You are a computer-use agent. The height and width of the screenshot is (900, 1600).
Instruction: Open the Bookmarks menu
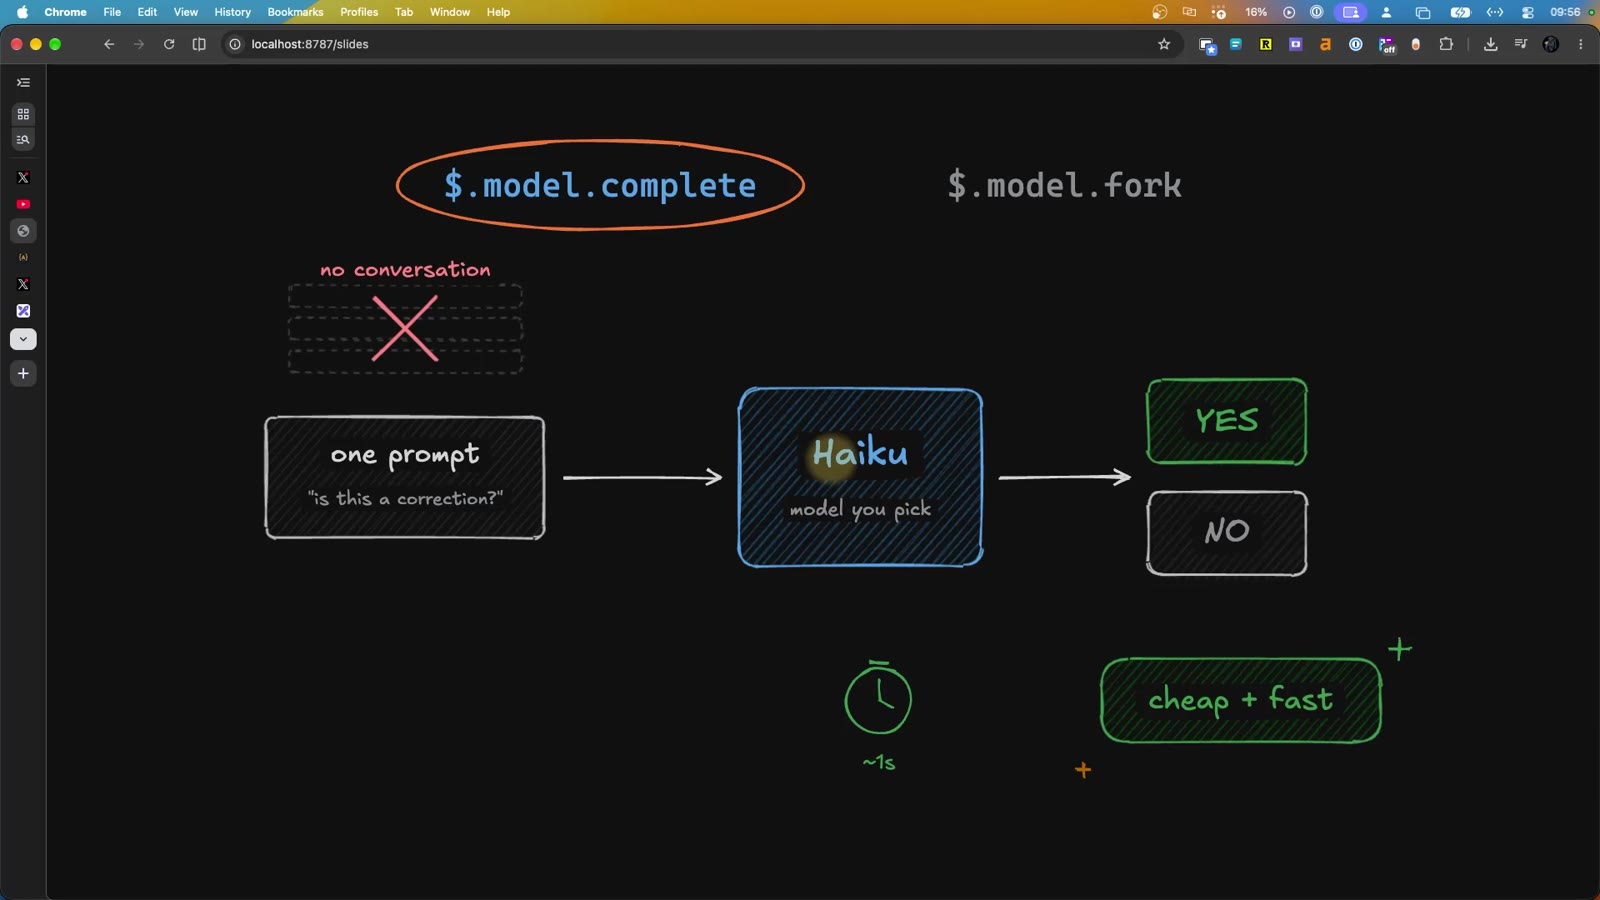295,12
